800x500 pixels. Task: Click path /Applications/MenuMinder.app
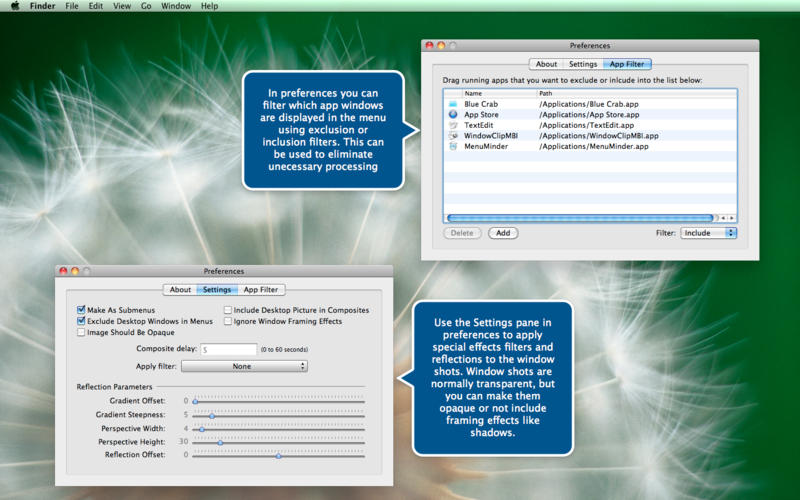pyautogui.click(x=594, y=146)
